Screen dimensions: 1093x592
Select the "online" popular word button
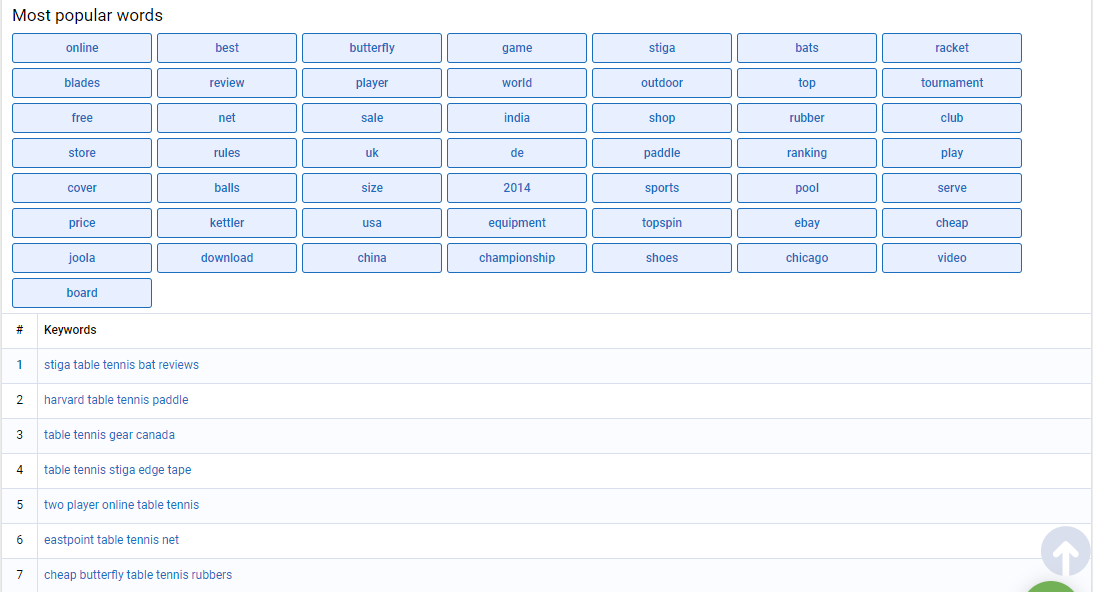(82, 48)
